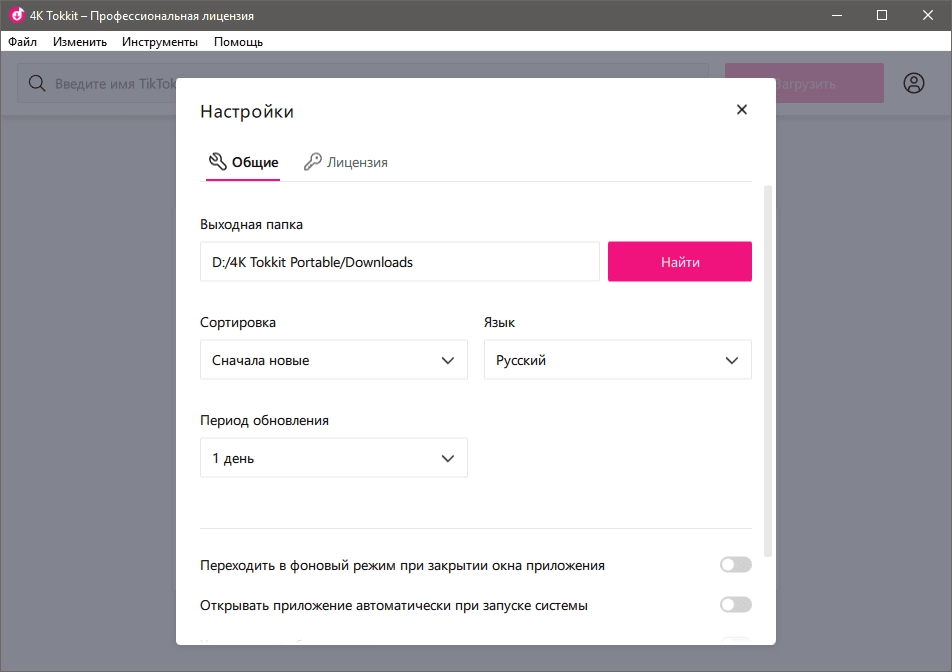This screenshot has width=952, height=672.
Task: Open the Язык language dropdown
Action: pyautogui.click(x=617, y=360)
